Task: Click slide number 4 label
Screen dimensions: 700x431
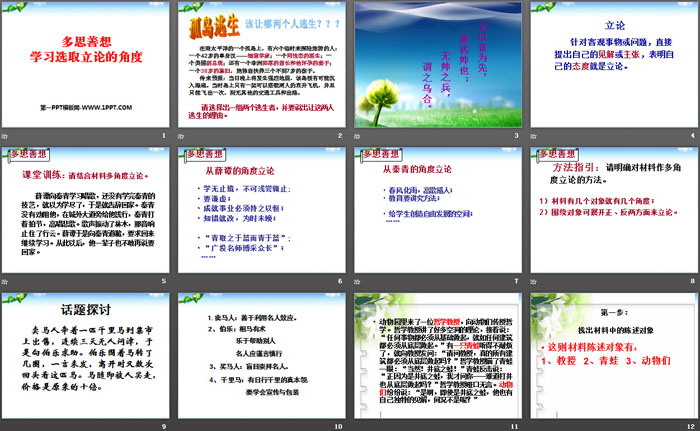Action: coord(693,135)
